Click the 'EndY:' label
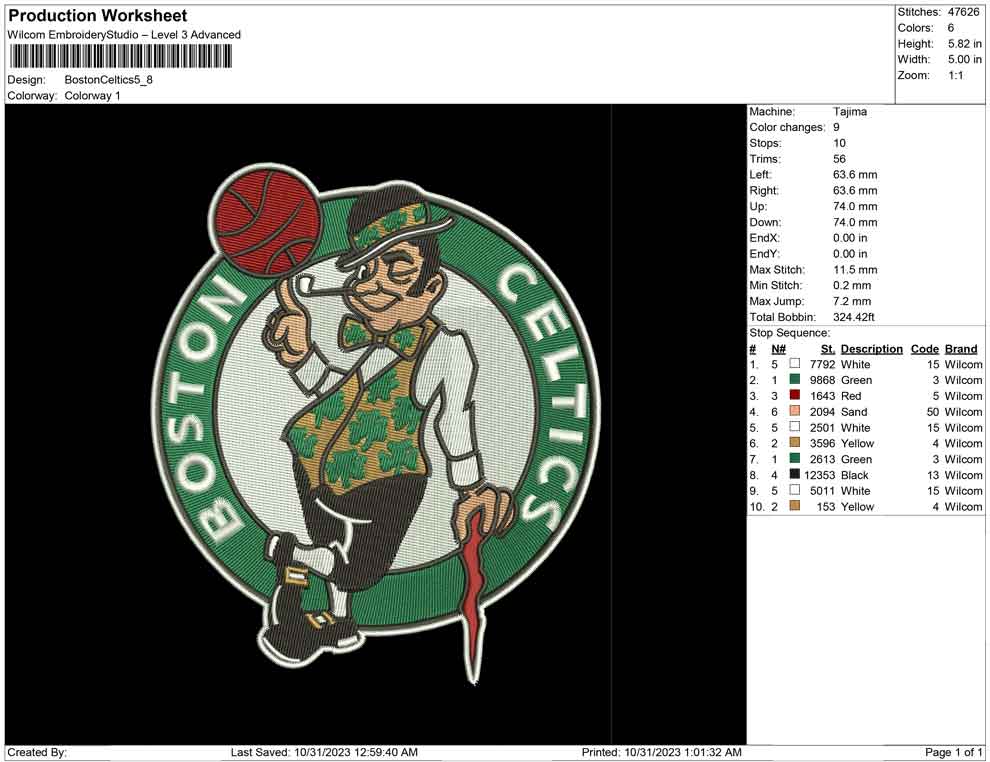 pyautogui.click(x=765, y=254)
